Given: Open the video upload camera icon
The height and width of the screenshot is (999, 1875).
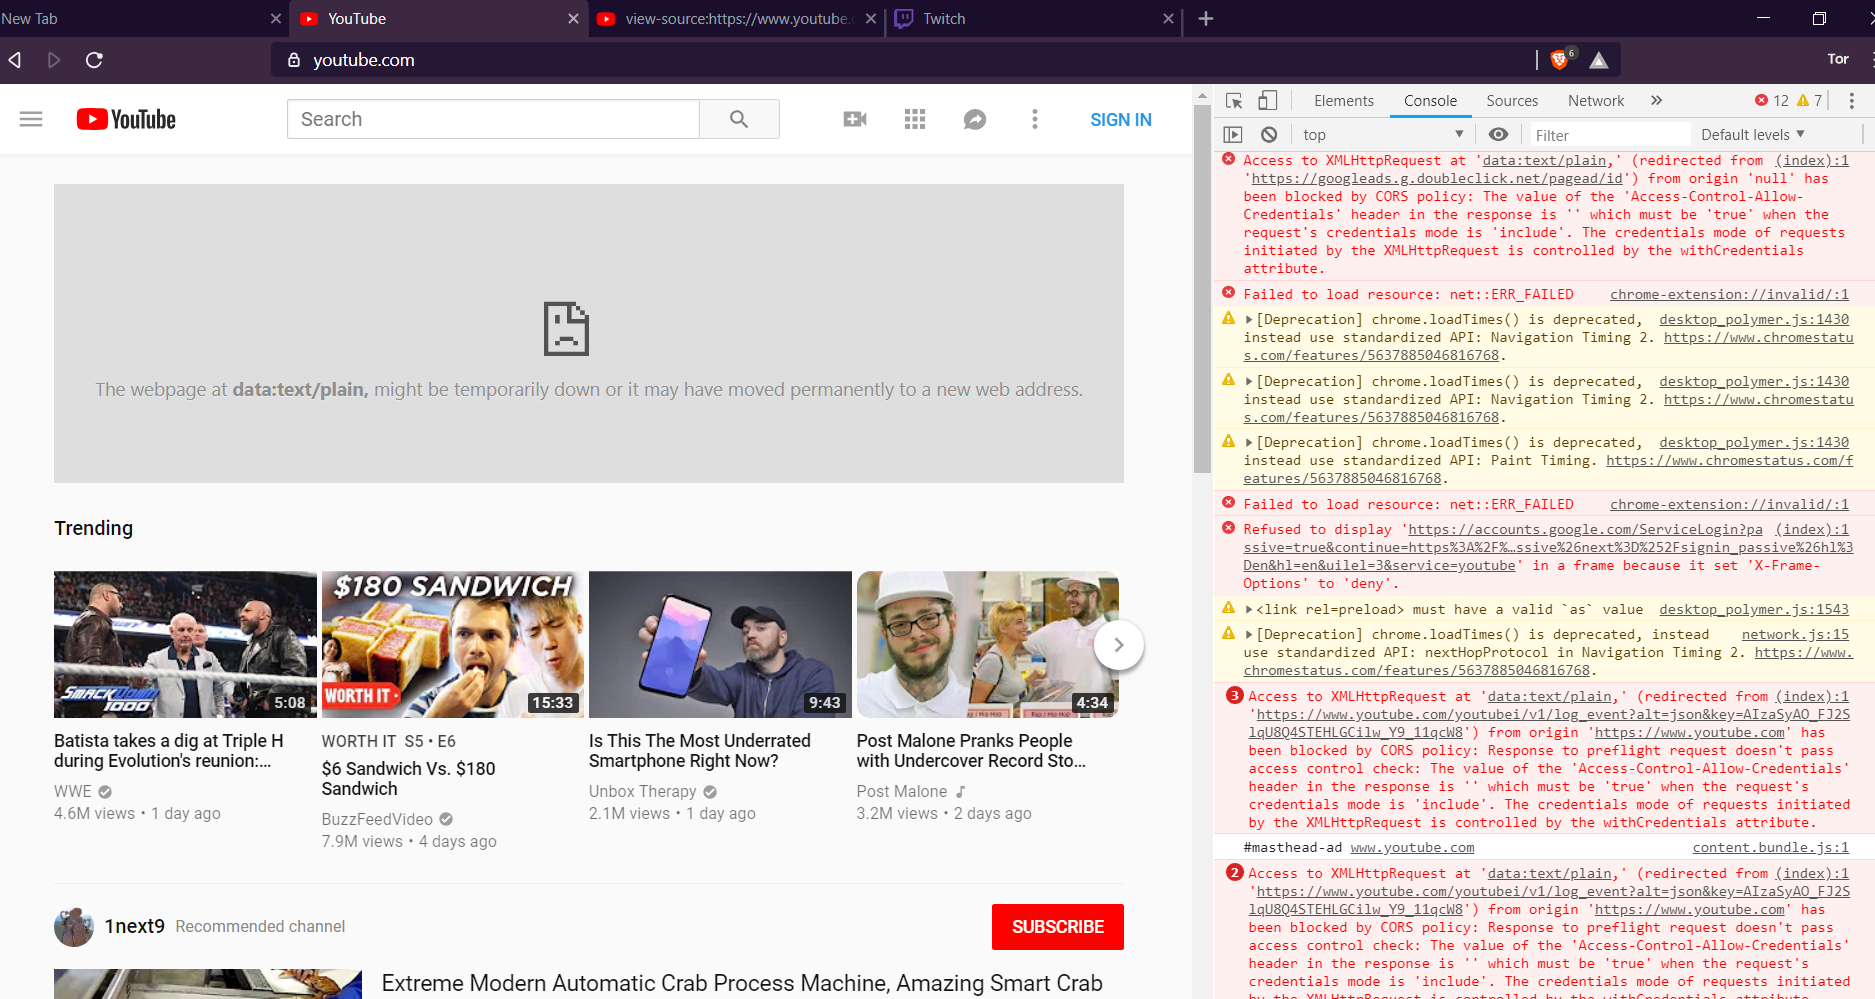Looking at the screenshot, I should [854, 119].
